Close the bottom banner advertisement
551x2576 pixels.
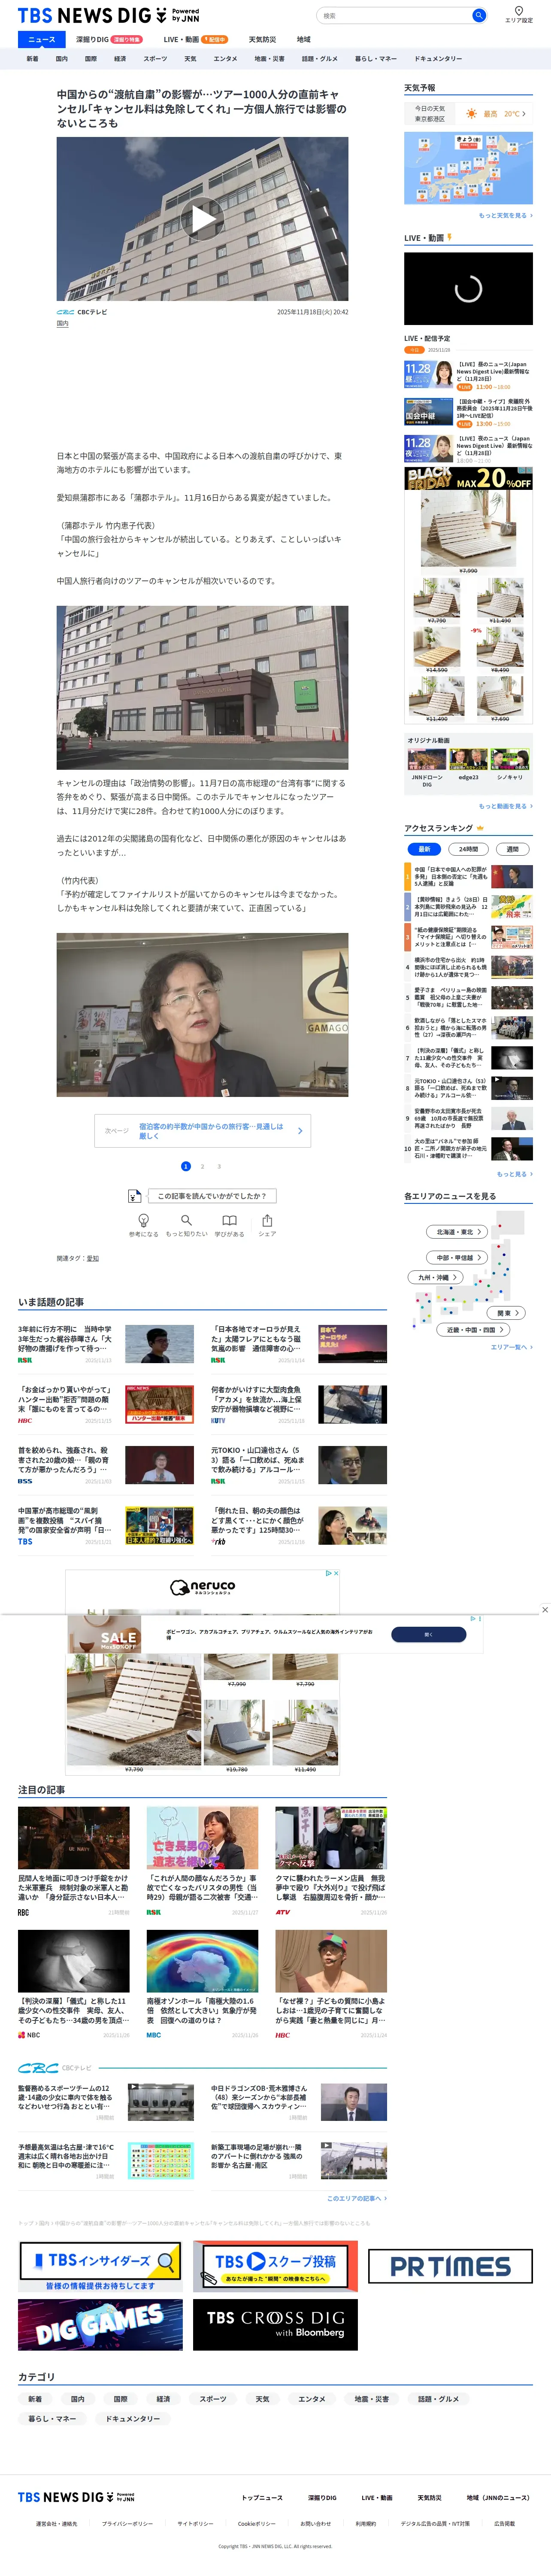545,1609
